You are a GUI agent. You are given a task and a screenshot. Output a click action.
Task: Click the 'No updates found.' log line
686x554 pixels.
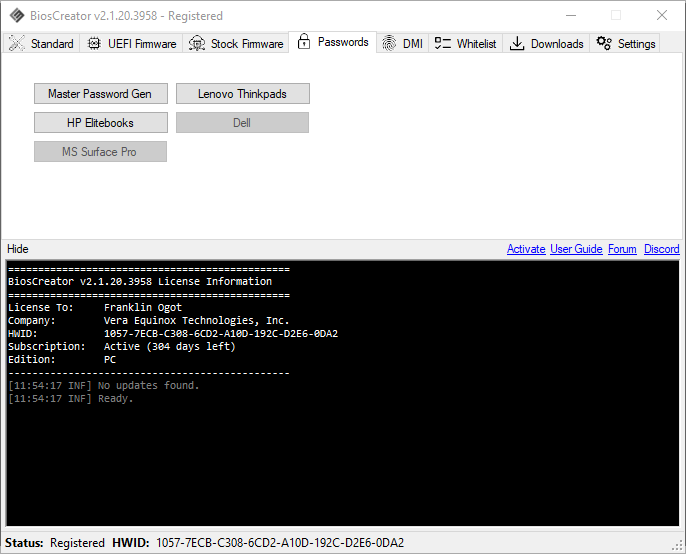pos(104,386)
